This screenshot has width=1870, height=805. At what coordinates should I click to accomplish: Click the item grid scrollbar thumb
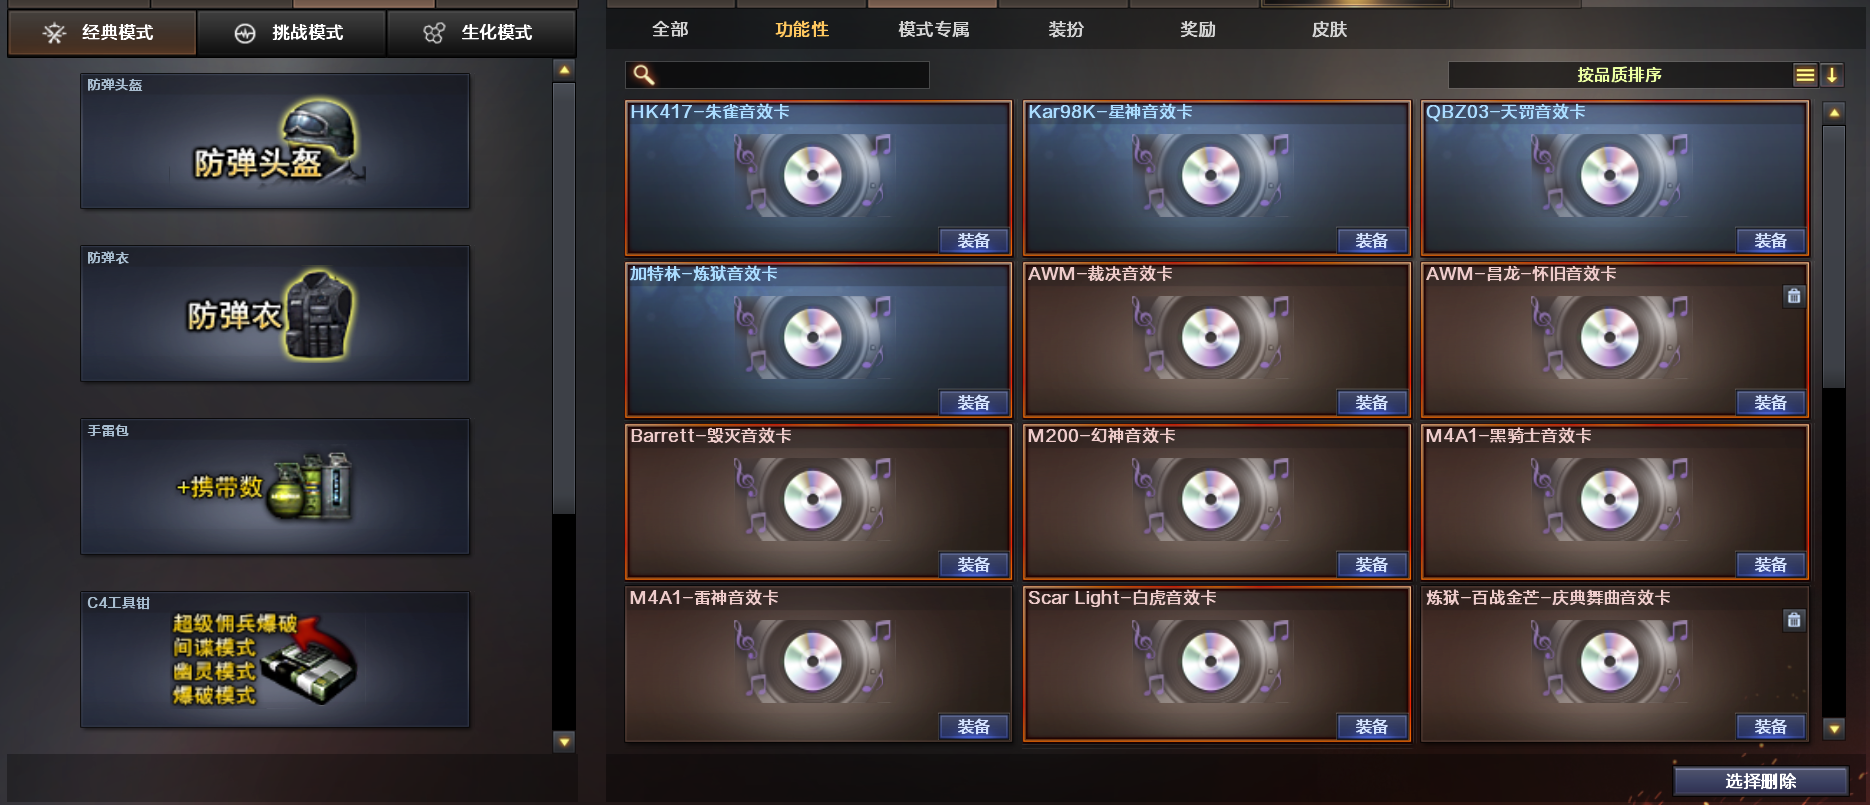[1834, 256]
